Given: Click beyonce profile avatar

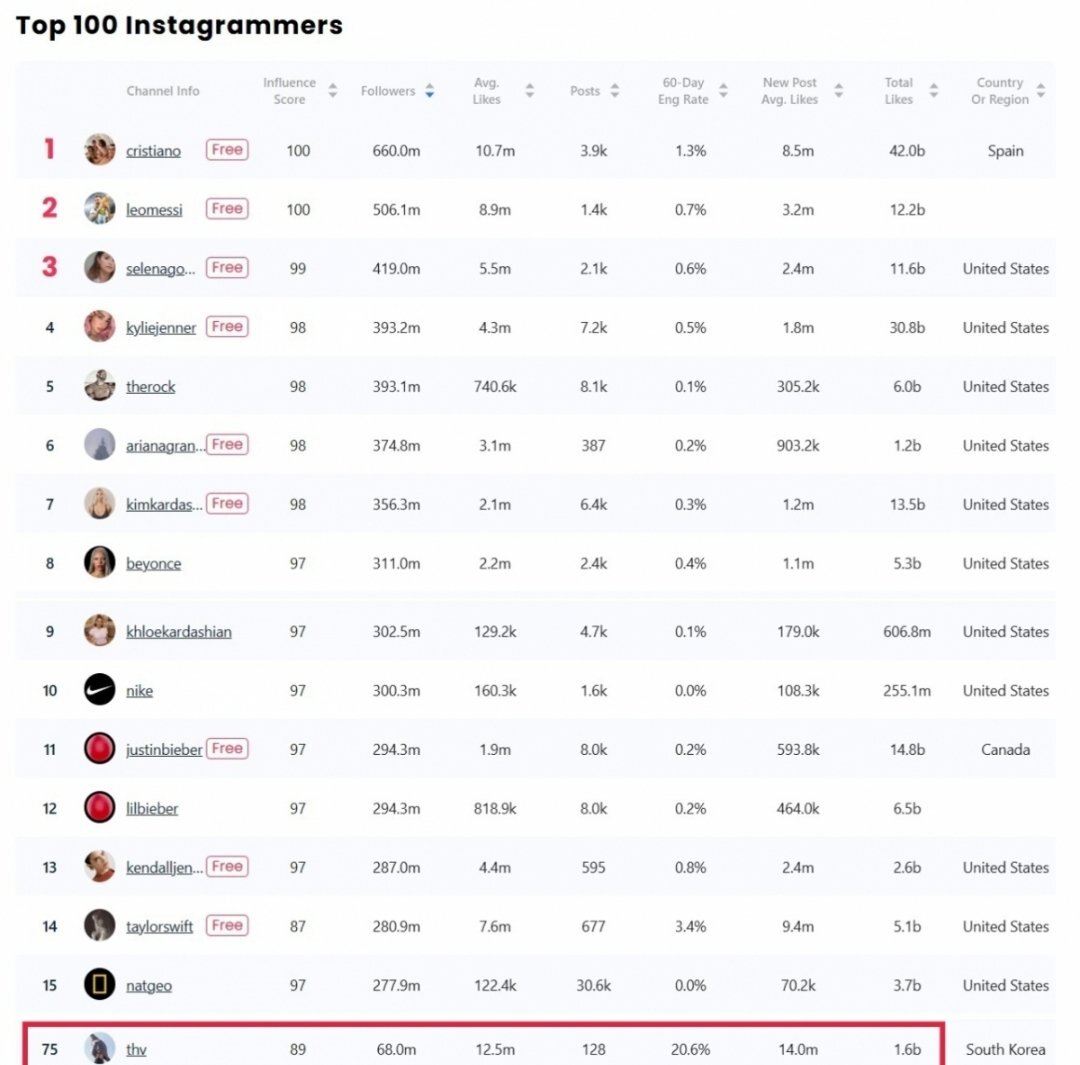Looking at the screenshot, I should (x=100, y=562).
